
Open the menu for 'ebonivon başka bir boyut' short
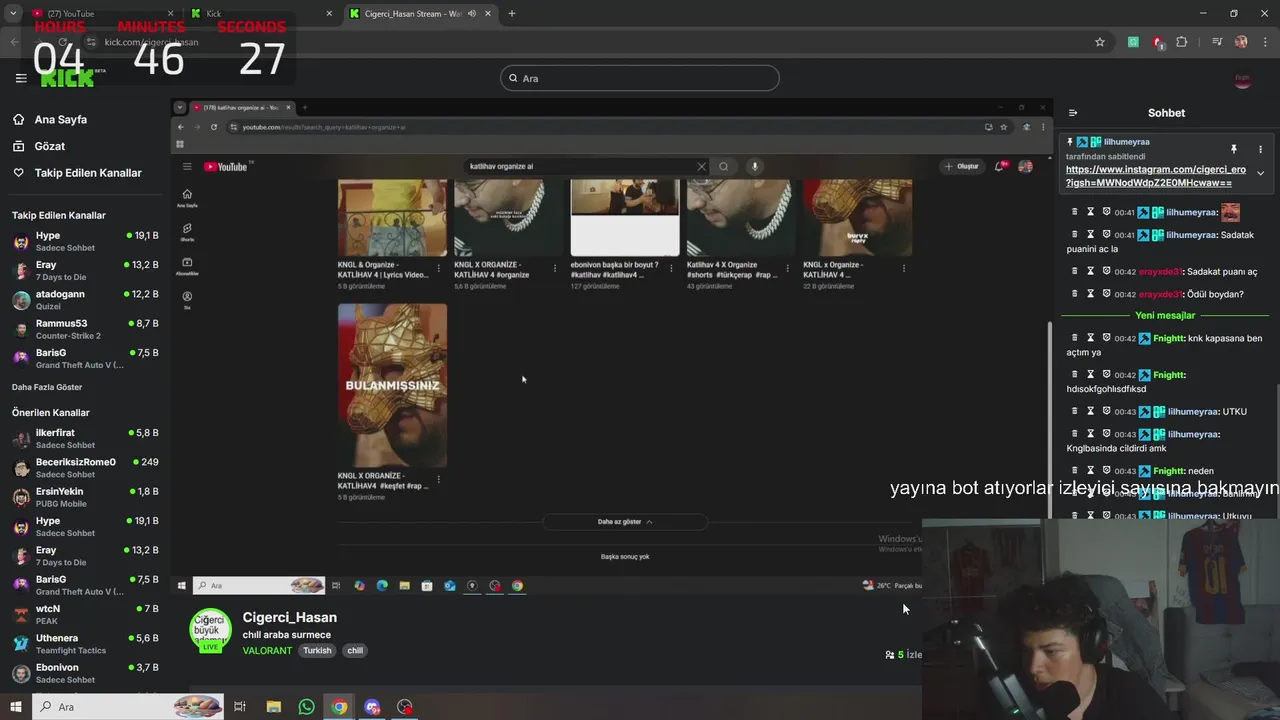pyautogui.click(x=671, y=268)
